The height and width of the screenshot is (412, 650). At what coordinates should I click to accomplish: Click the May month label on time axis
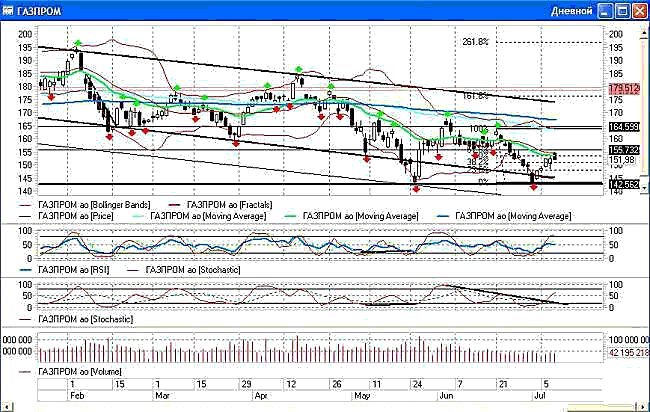coord(362,395)
